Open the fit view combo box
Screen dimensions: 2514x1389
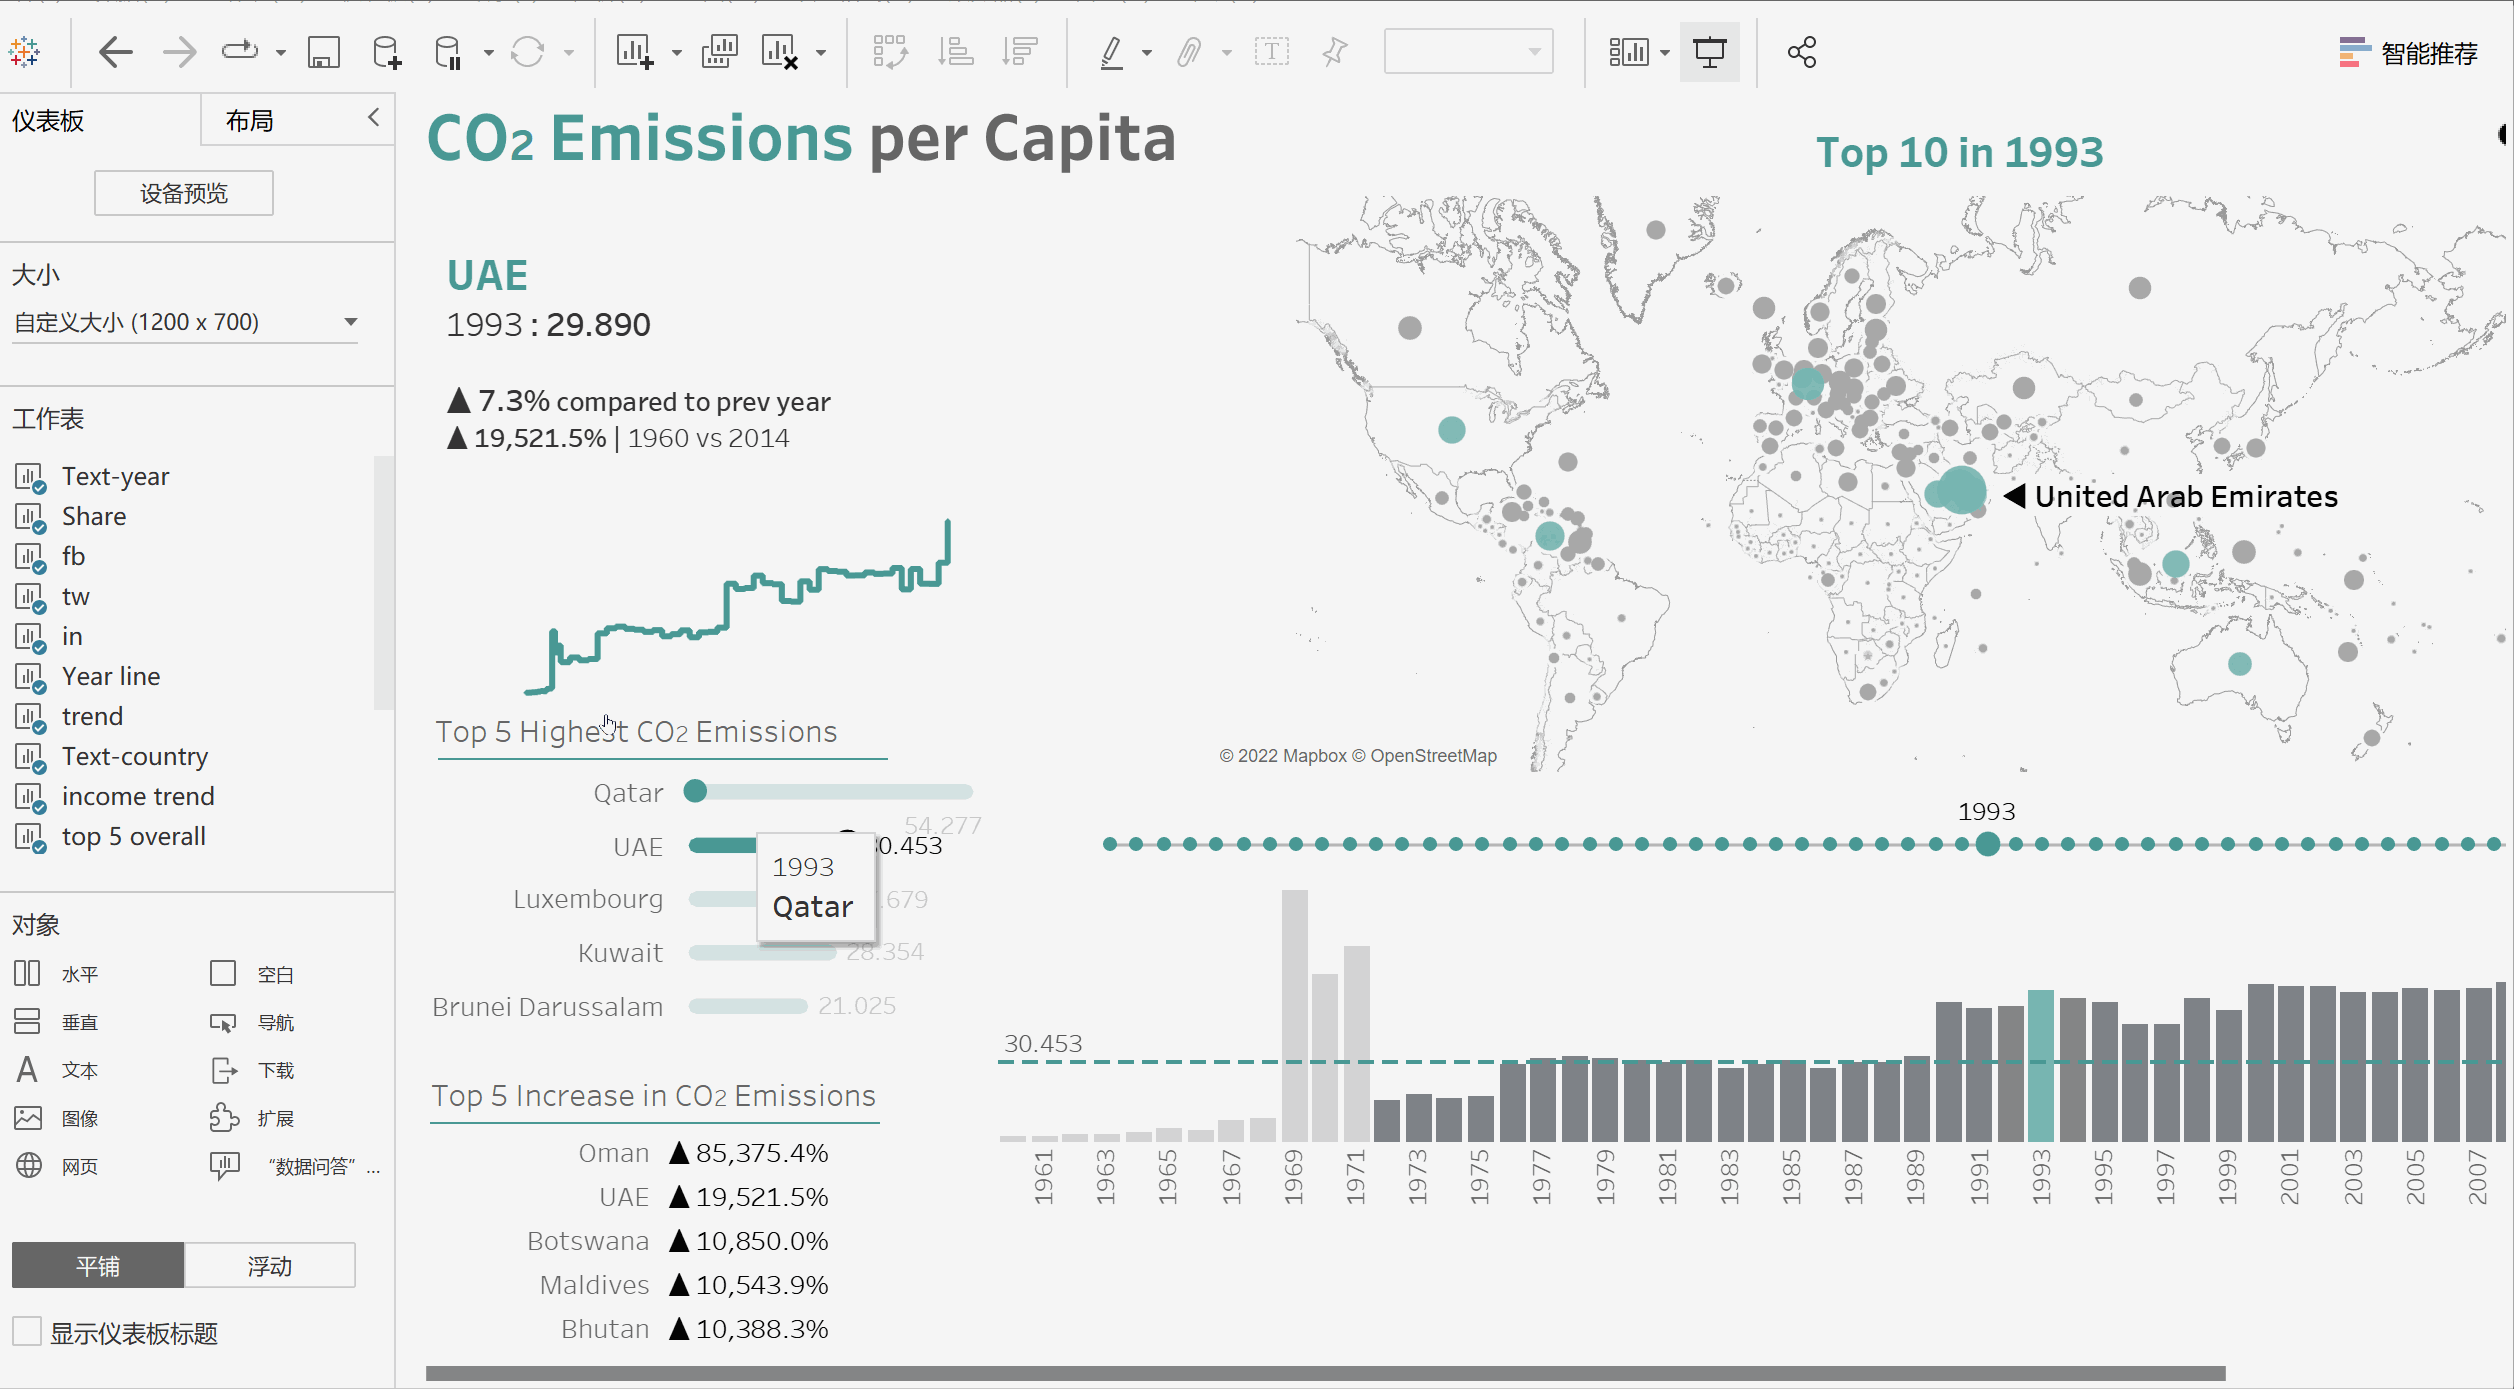pos(1468,52)
